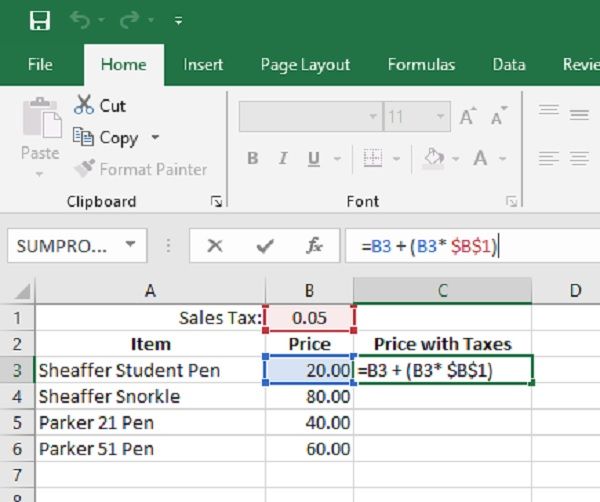Click the Paste clipboard icon
The width and height of the screenshot is (600, 502).
tap(42, 118)
